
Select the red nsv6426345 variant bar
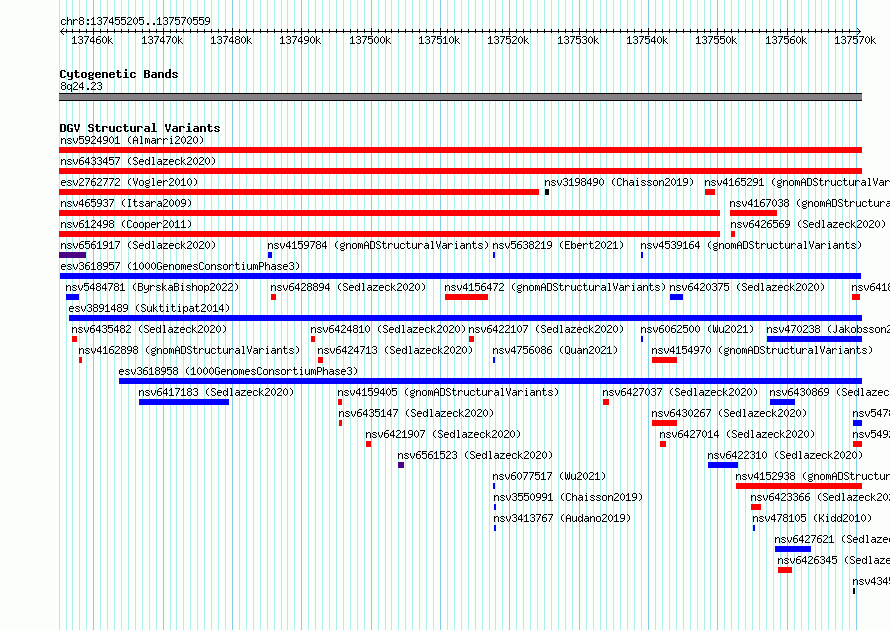(785, 570)
